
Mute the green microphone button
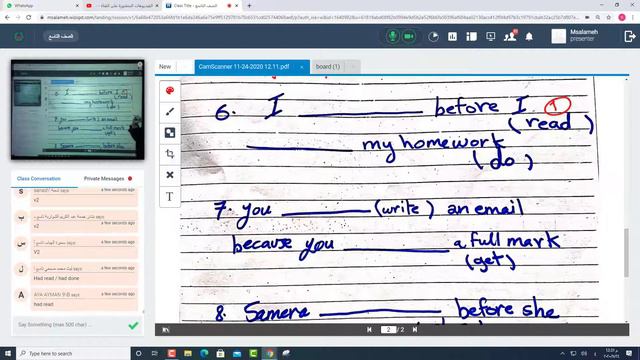click(x=393, y=36)
